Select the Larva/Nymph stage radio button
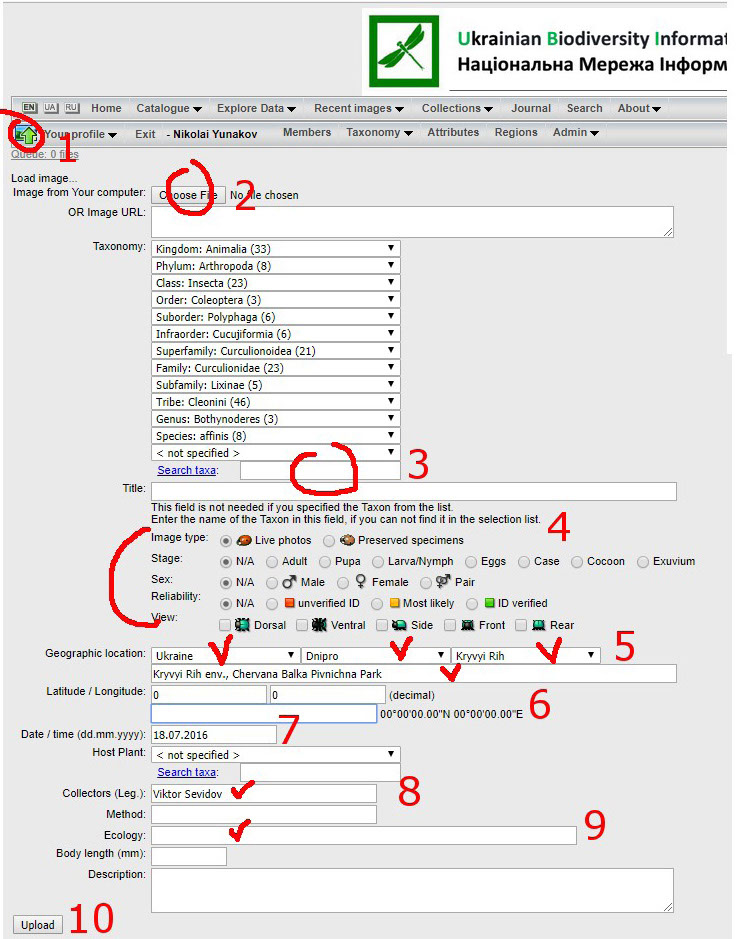 pyautogui.click(x=378, y=562)
